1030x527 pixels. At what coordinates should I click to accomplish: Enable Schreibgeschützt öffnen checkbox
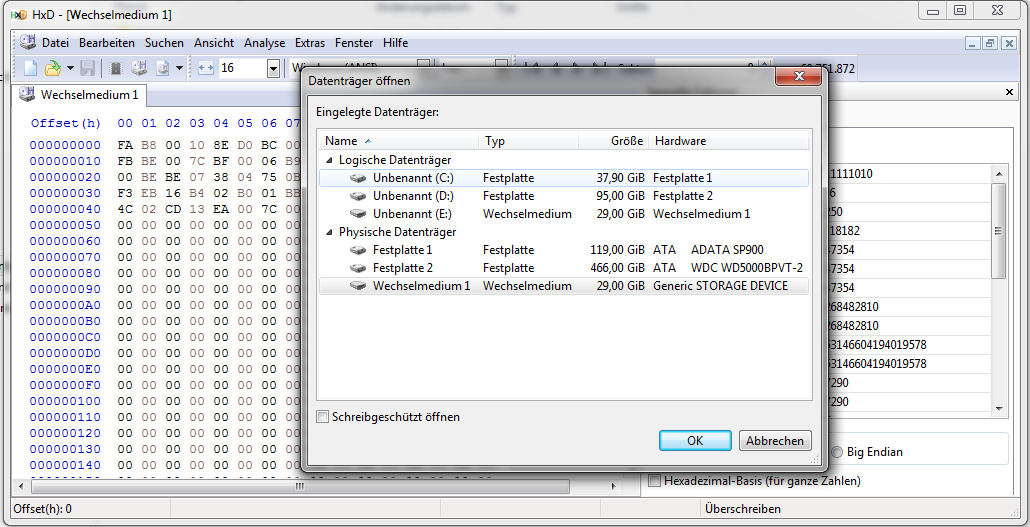pos(323,417)
